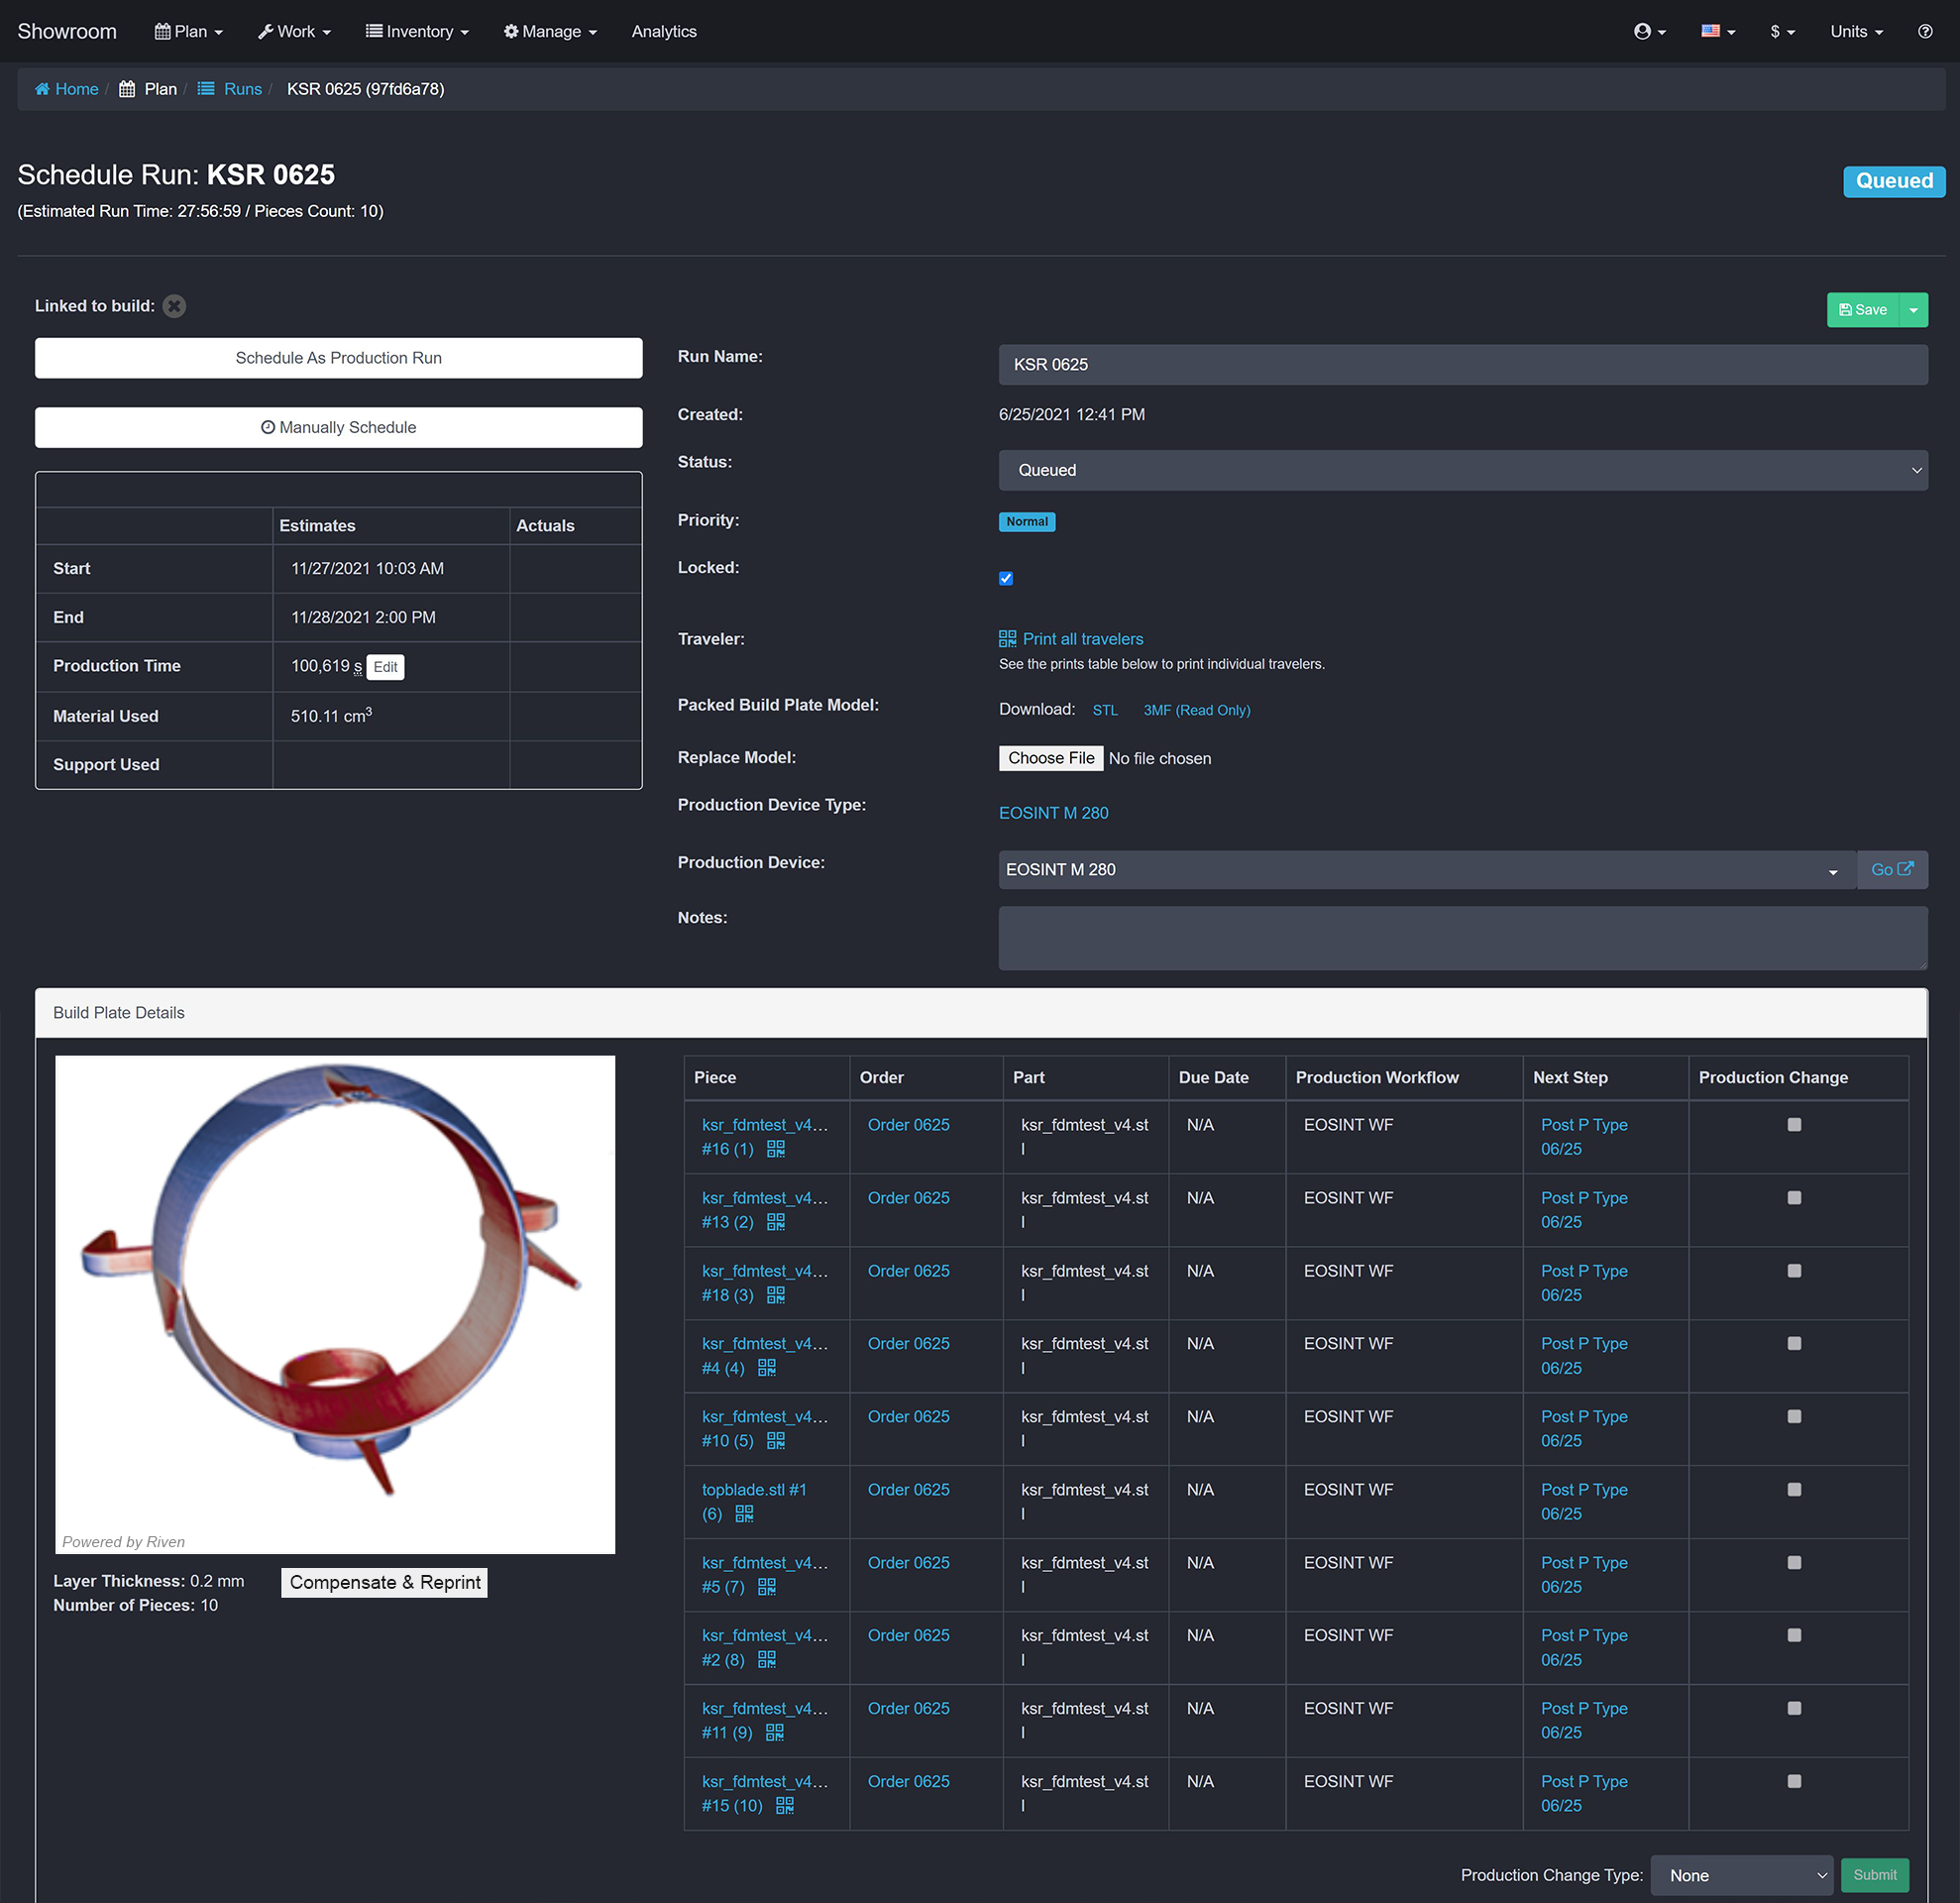
Task: Open the help question mark icon
Action: (1924, 31)
